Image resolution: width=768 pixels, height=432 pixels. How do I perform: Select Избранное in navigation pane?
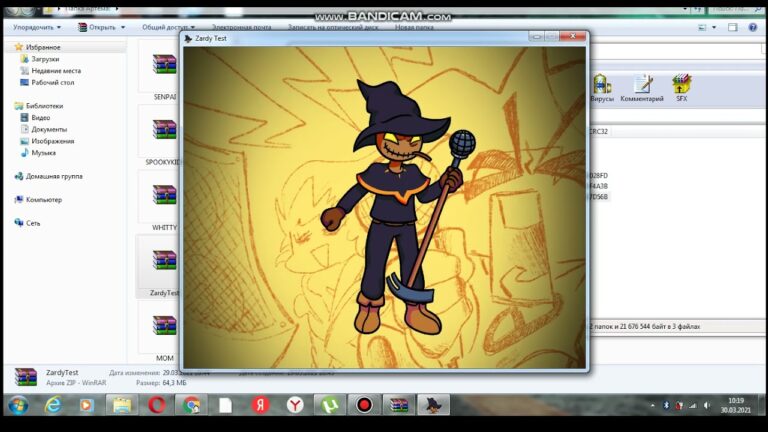click(x=43, y=47)
